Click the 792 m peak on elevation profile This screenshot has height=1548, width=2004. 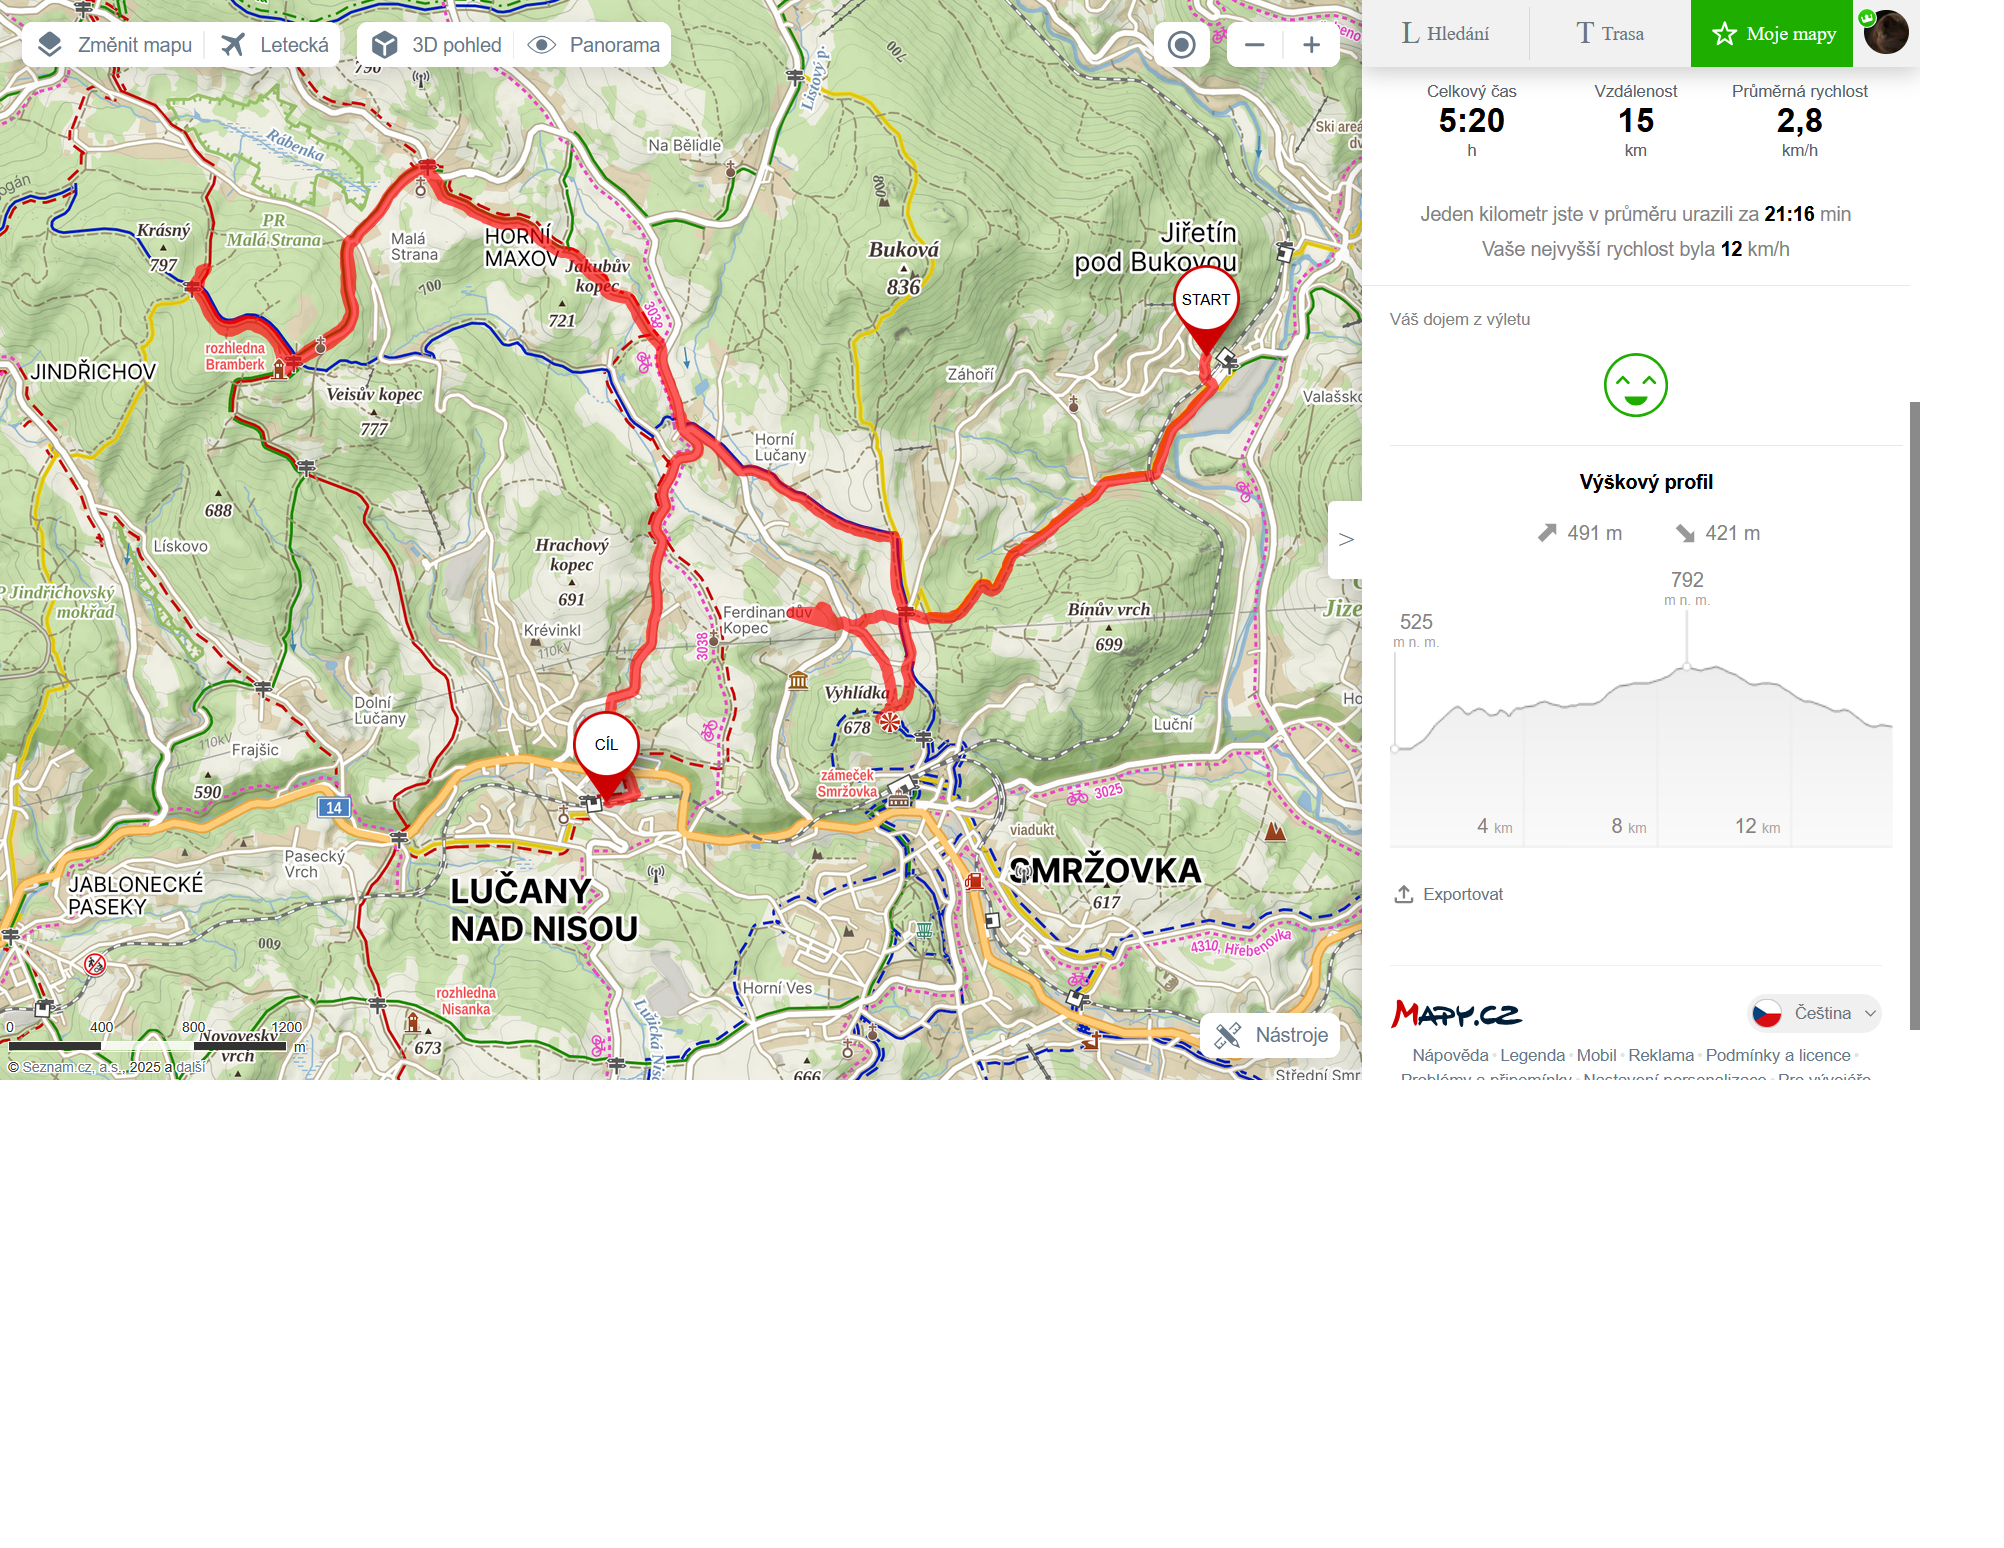[1687, 665]
